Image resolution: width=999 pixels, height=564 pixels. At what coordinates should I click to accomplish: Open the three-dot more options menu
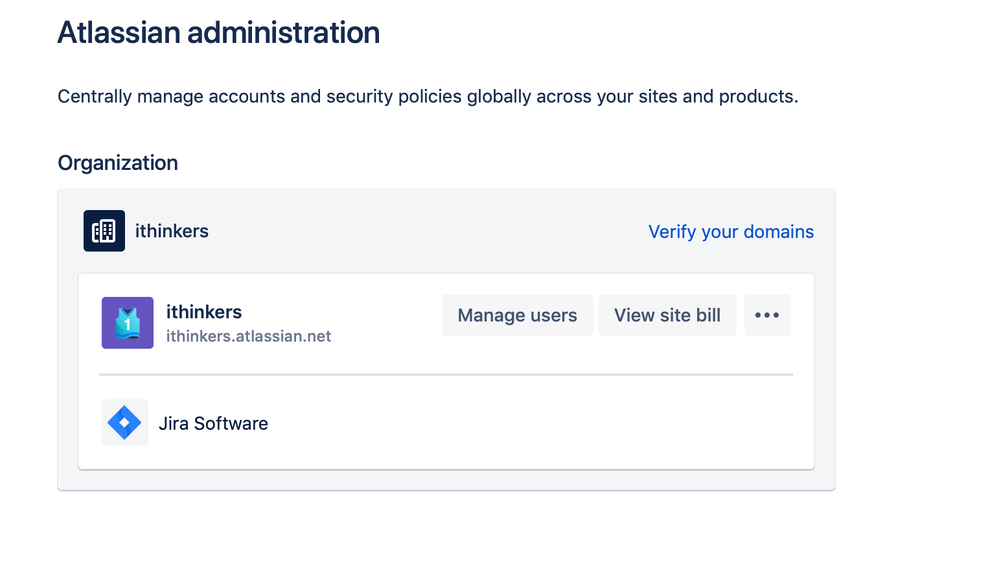coord(767,315)
